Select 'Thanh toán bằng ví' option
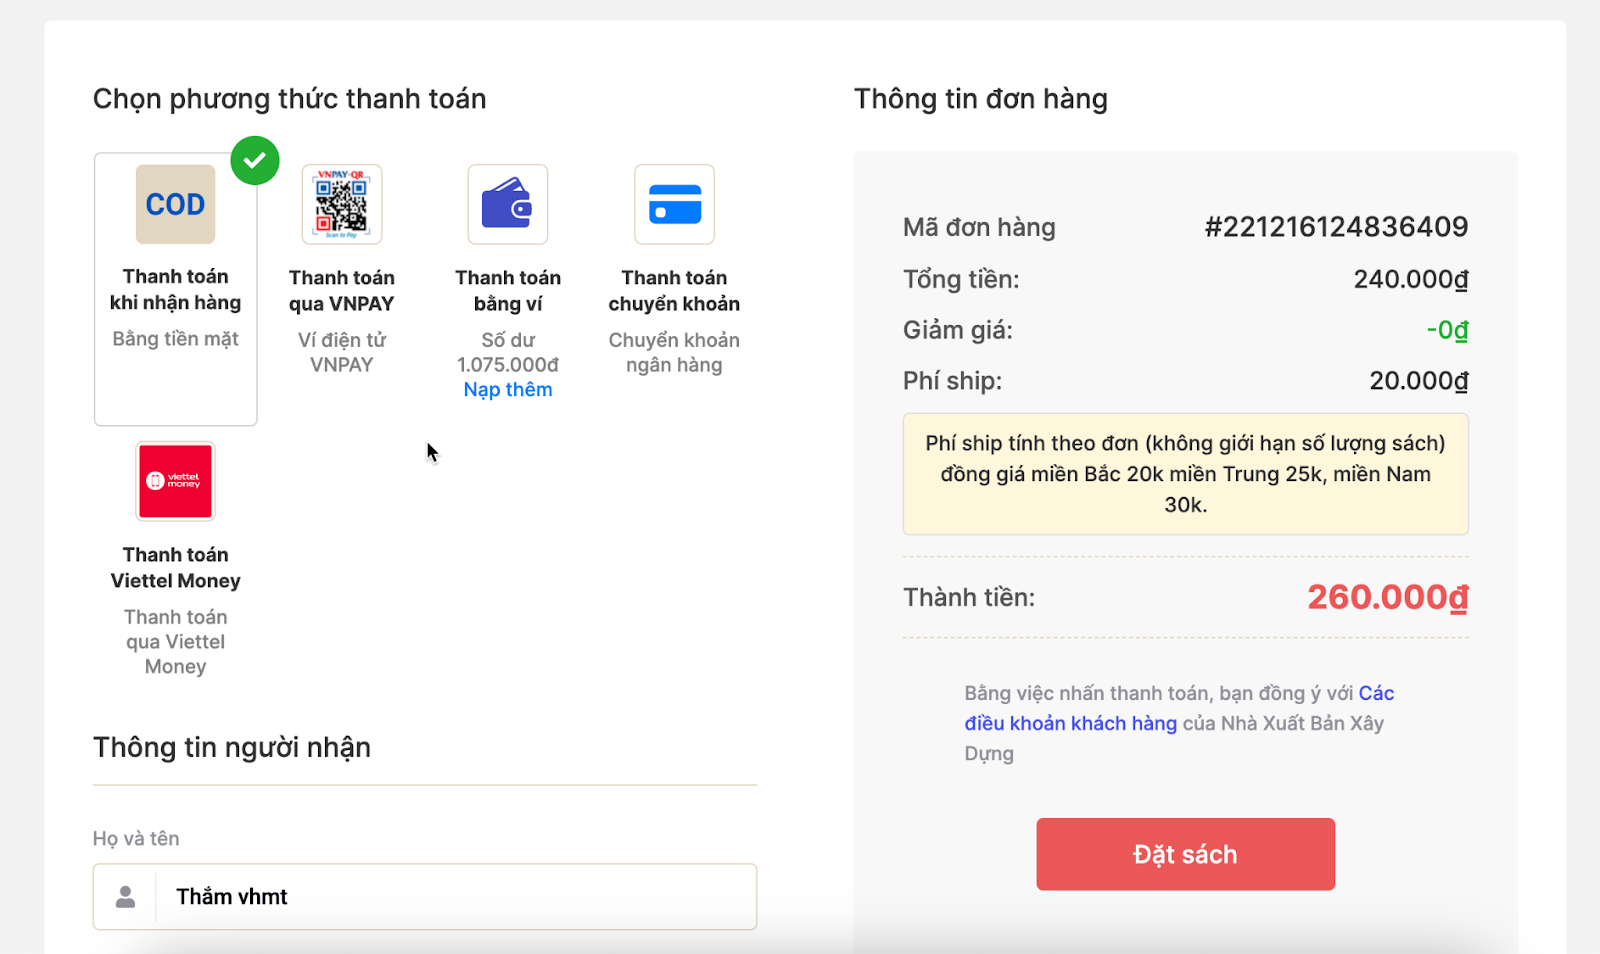 (508, 291)
